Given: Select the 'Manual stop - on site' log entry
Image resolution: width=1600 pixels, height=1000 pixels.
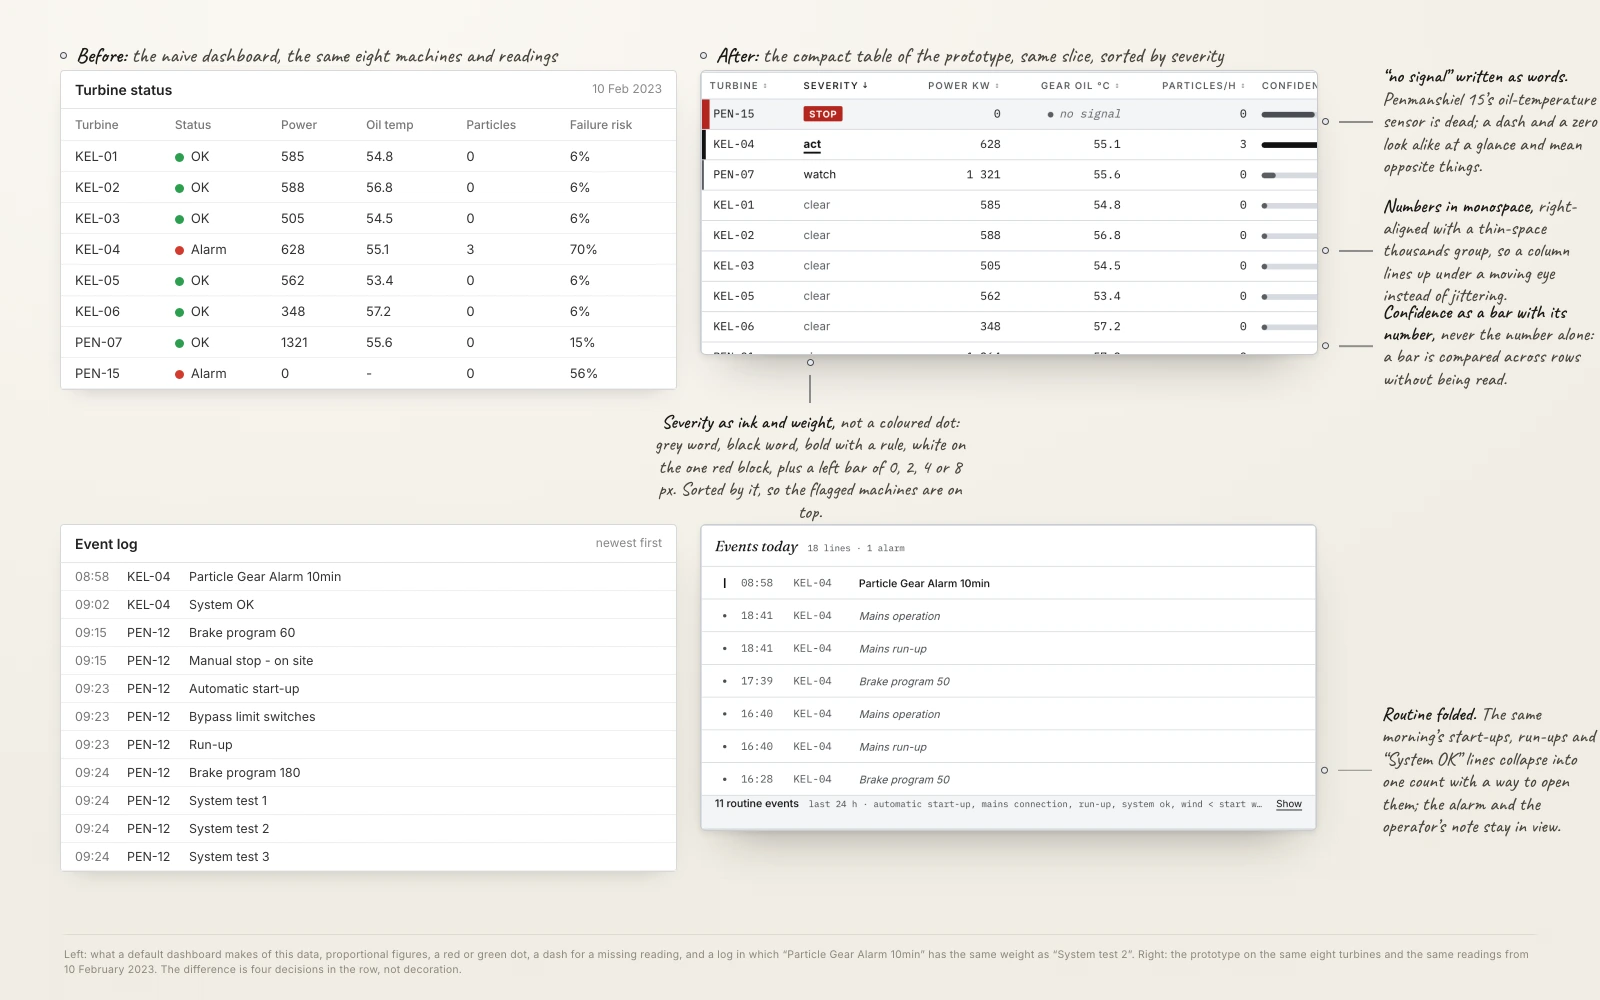Looking at the screenshot, I should point(368,661).
